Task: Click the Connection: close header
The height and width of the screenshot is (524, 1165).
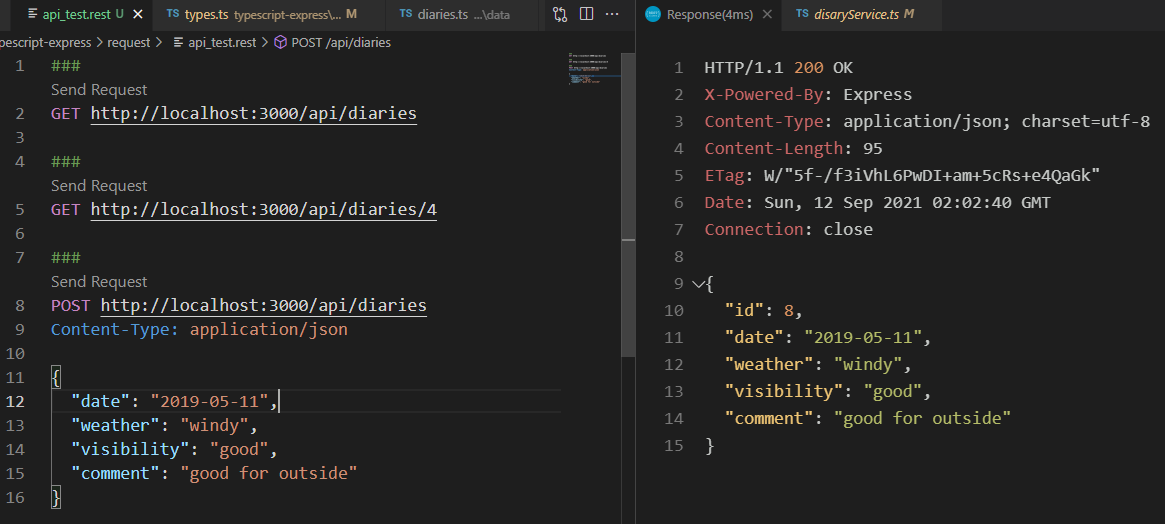Action: tap(788, 229)
